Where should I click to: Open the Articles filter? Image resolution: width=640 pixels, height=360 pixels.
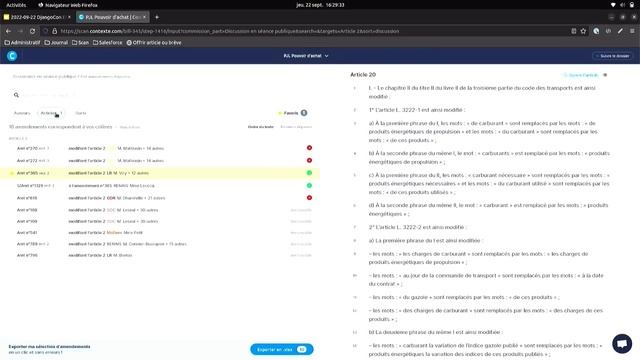51,113
